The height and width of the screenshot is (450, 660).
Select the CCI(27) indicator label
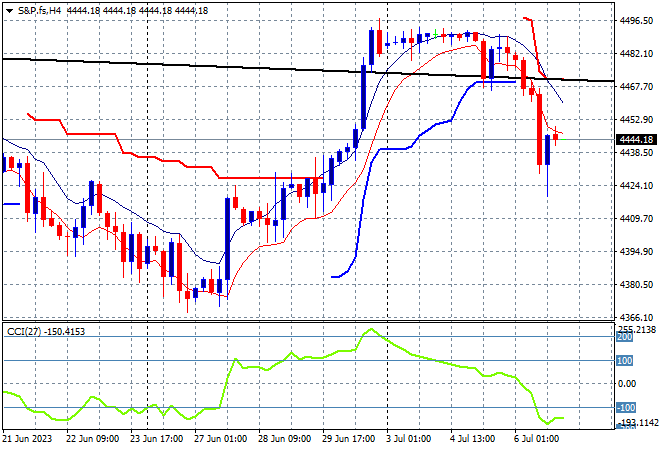point(24,332)
